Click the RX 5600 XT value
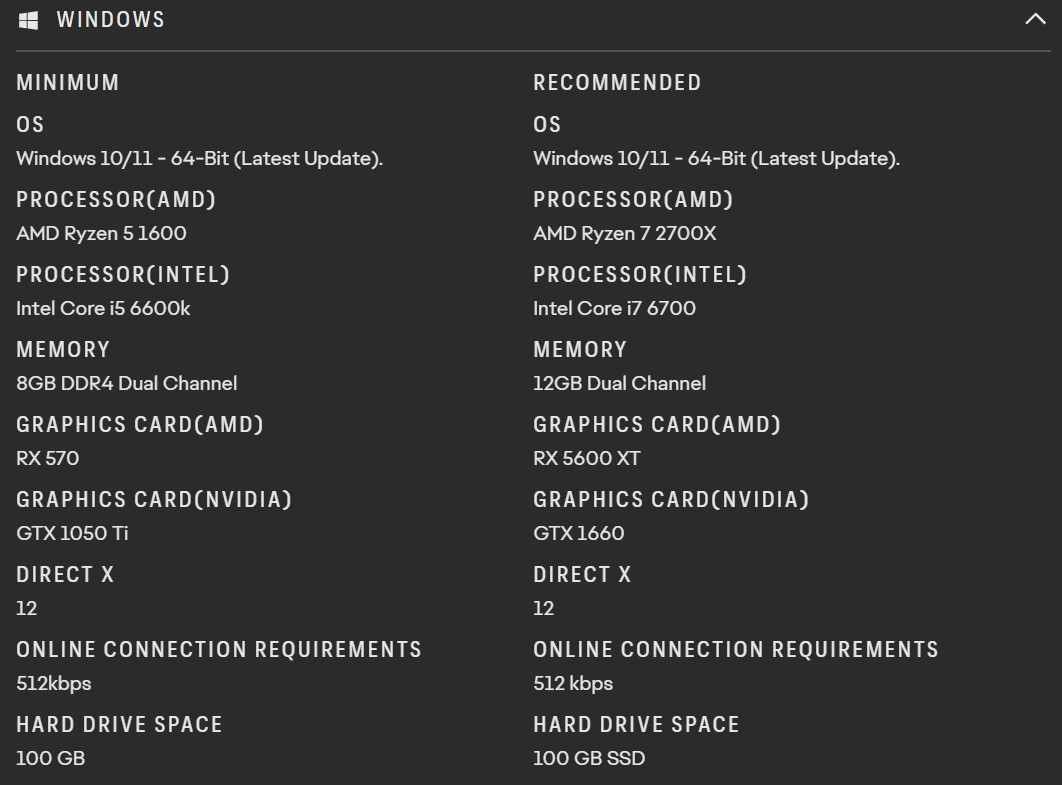 click(x=587, y=459)
